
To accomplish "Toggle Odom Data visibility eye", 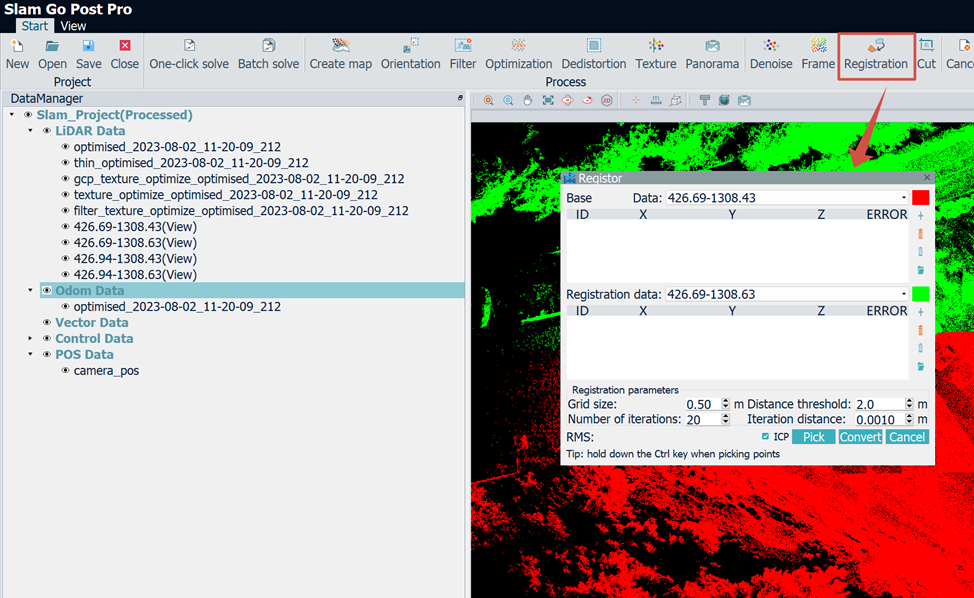I will tap(47, 291).
